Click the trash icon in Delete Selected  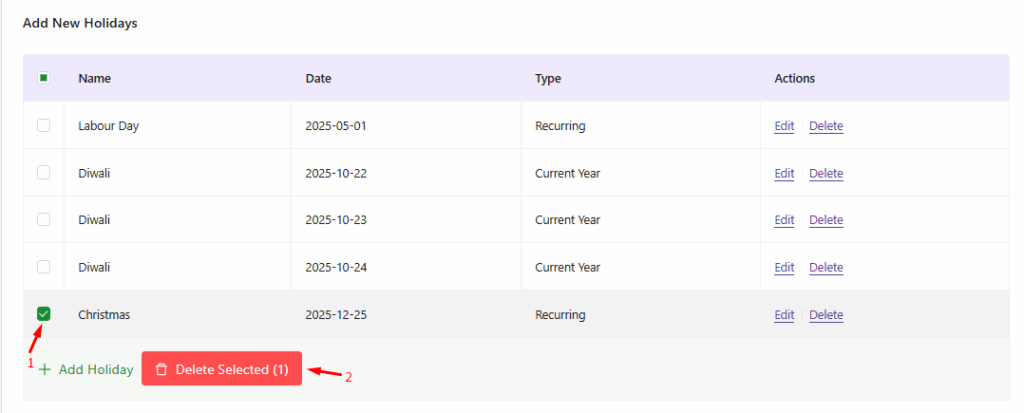[x=161, y=370]
